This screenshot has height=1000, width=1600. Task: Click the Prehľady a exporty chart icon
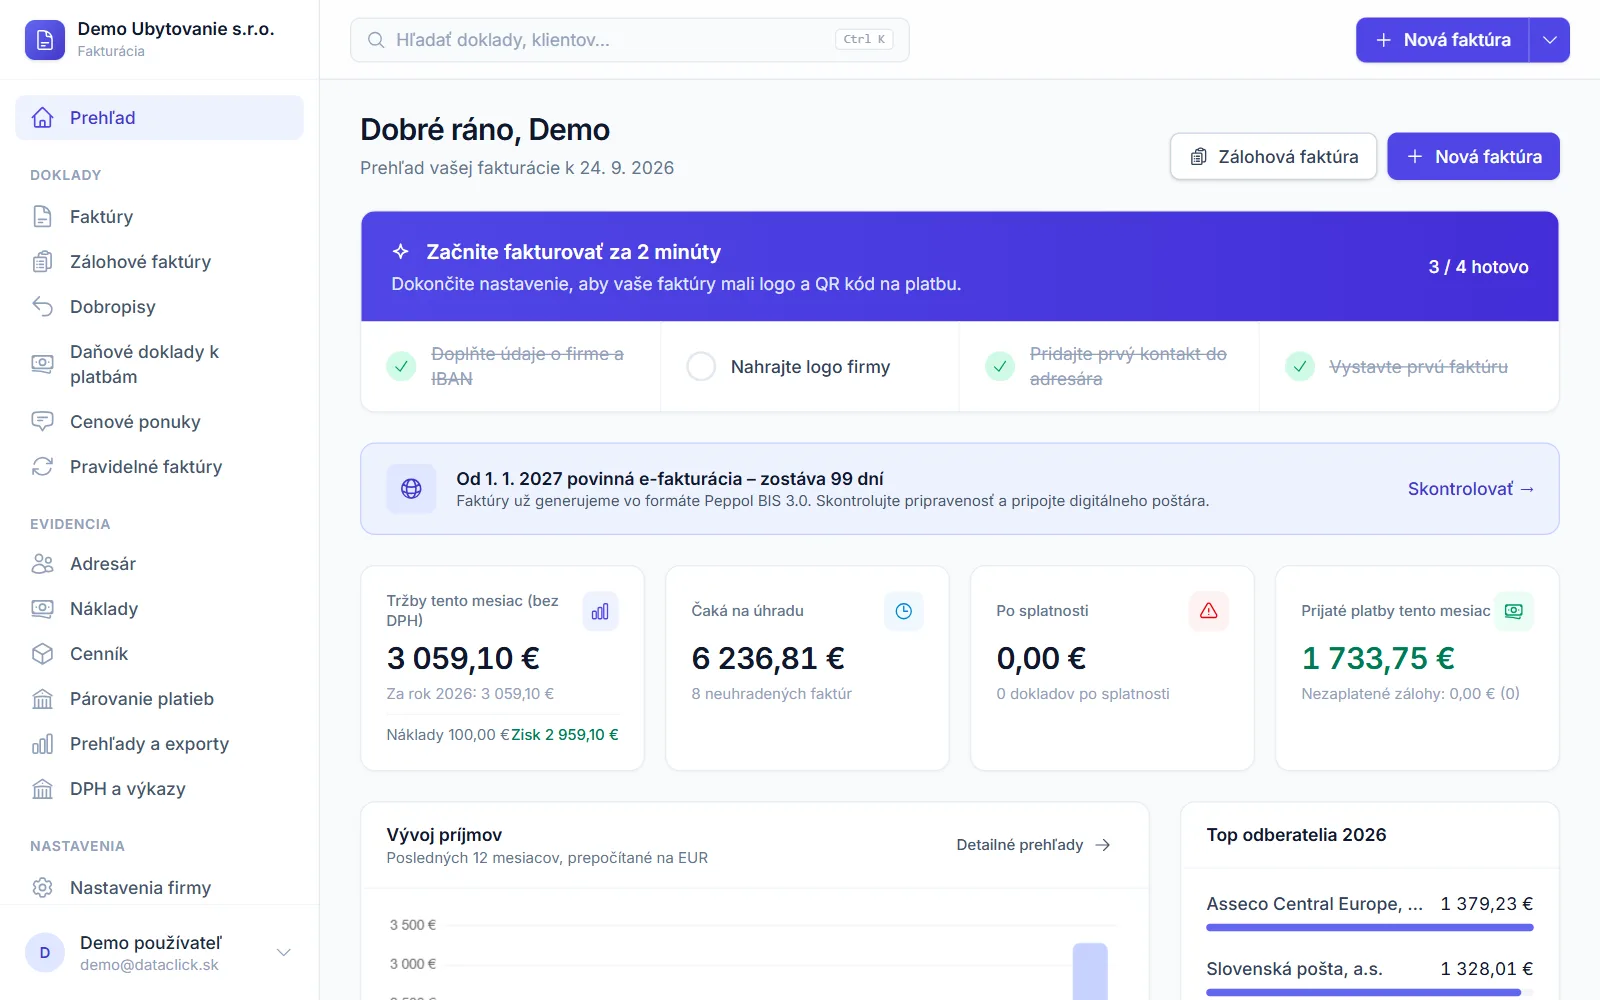42,744
